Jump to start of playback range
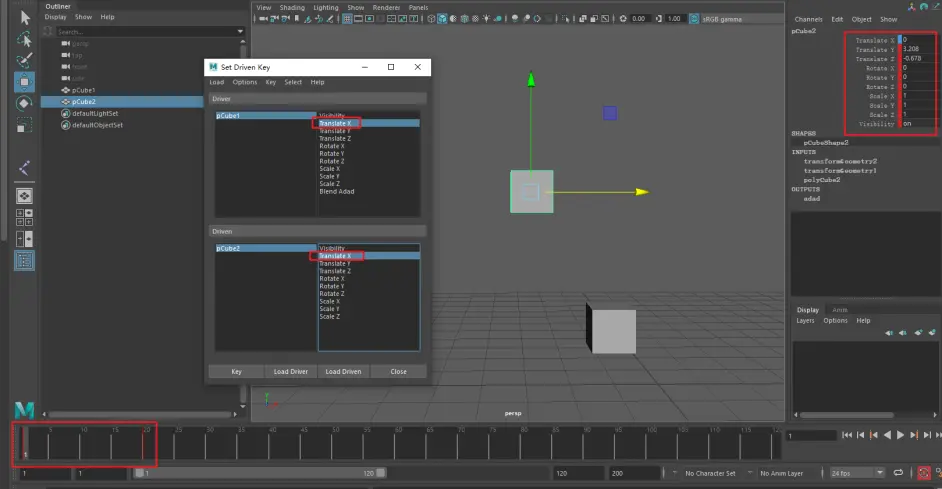The image size is (942, 489). (846, 435)
